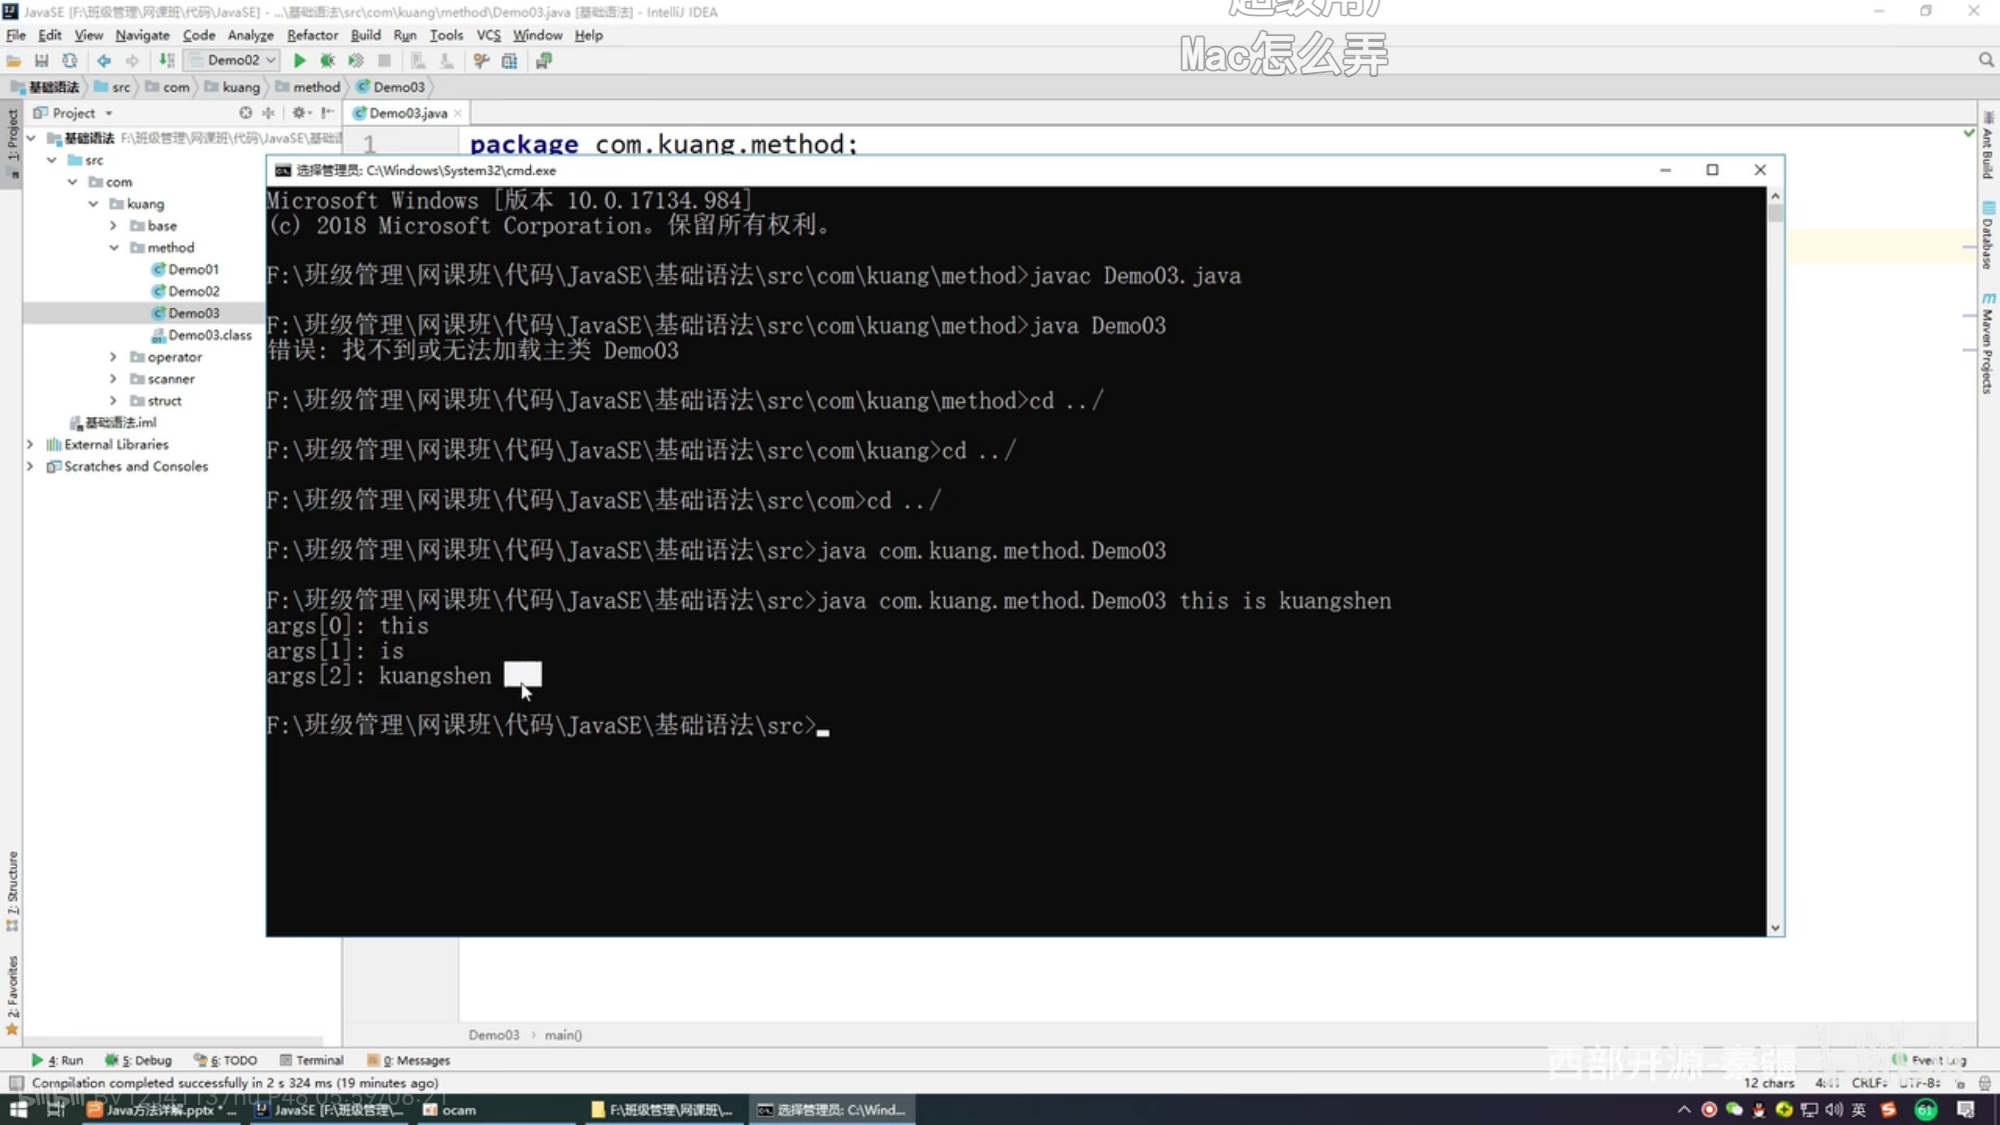Close the Demo03.java editor tab
Image resolution: width=2000 pixels, height=1125 pixels.
[458, 113]
